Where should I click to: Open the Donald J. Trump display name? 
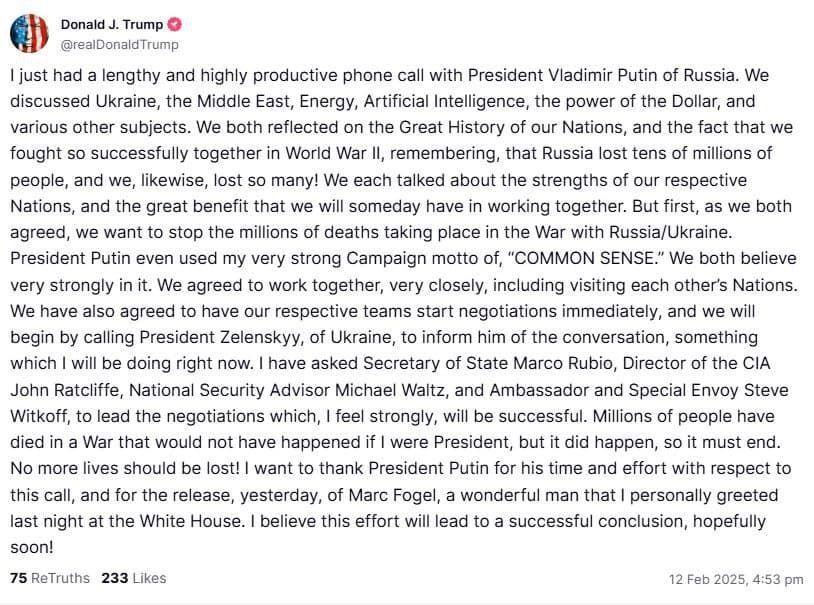click(x=113, y=24)
